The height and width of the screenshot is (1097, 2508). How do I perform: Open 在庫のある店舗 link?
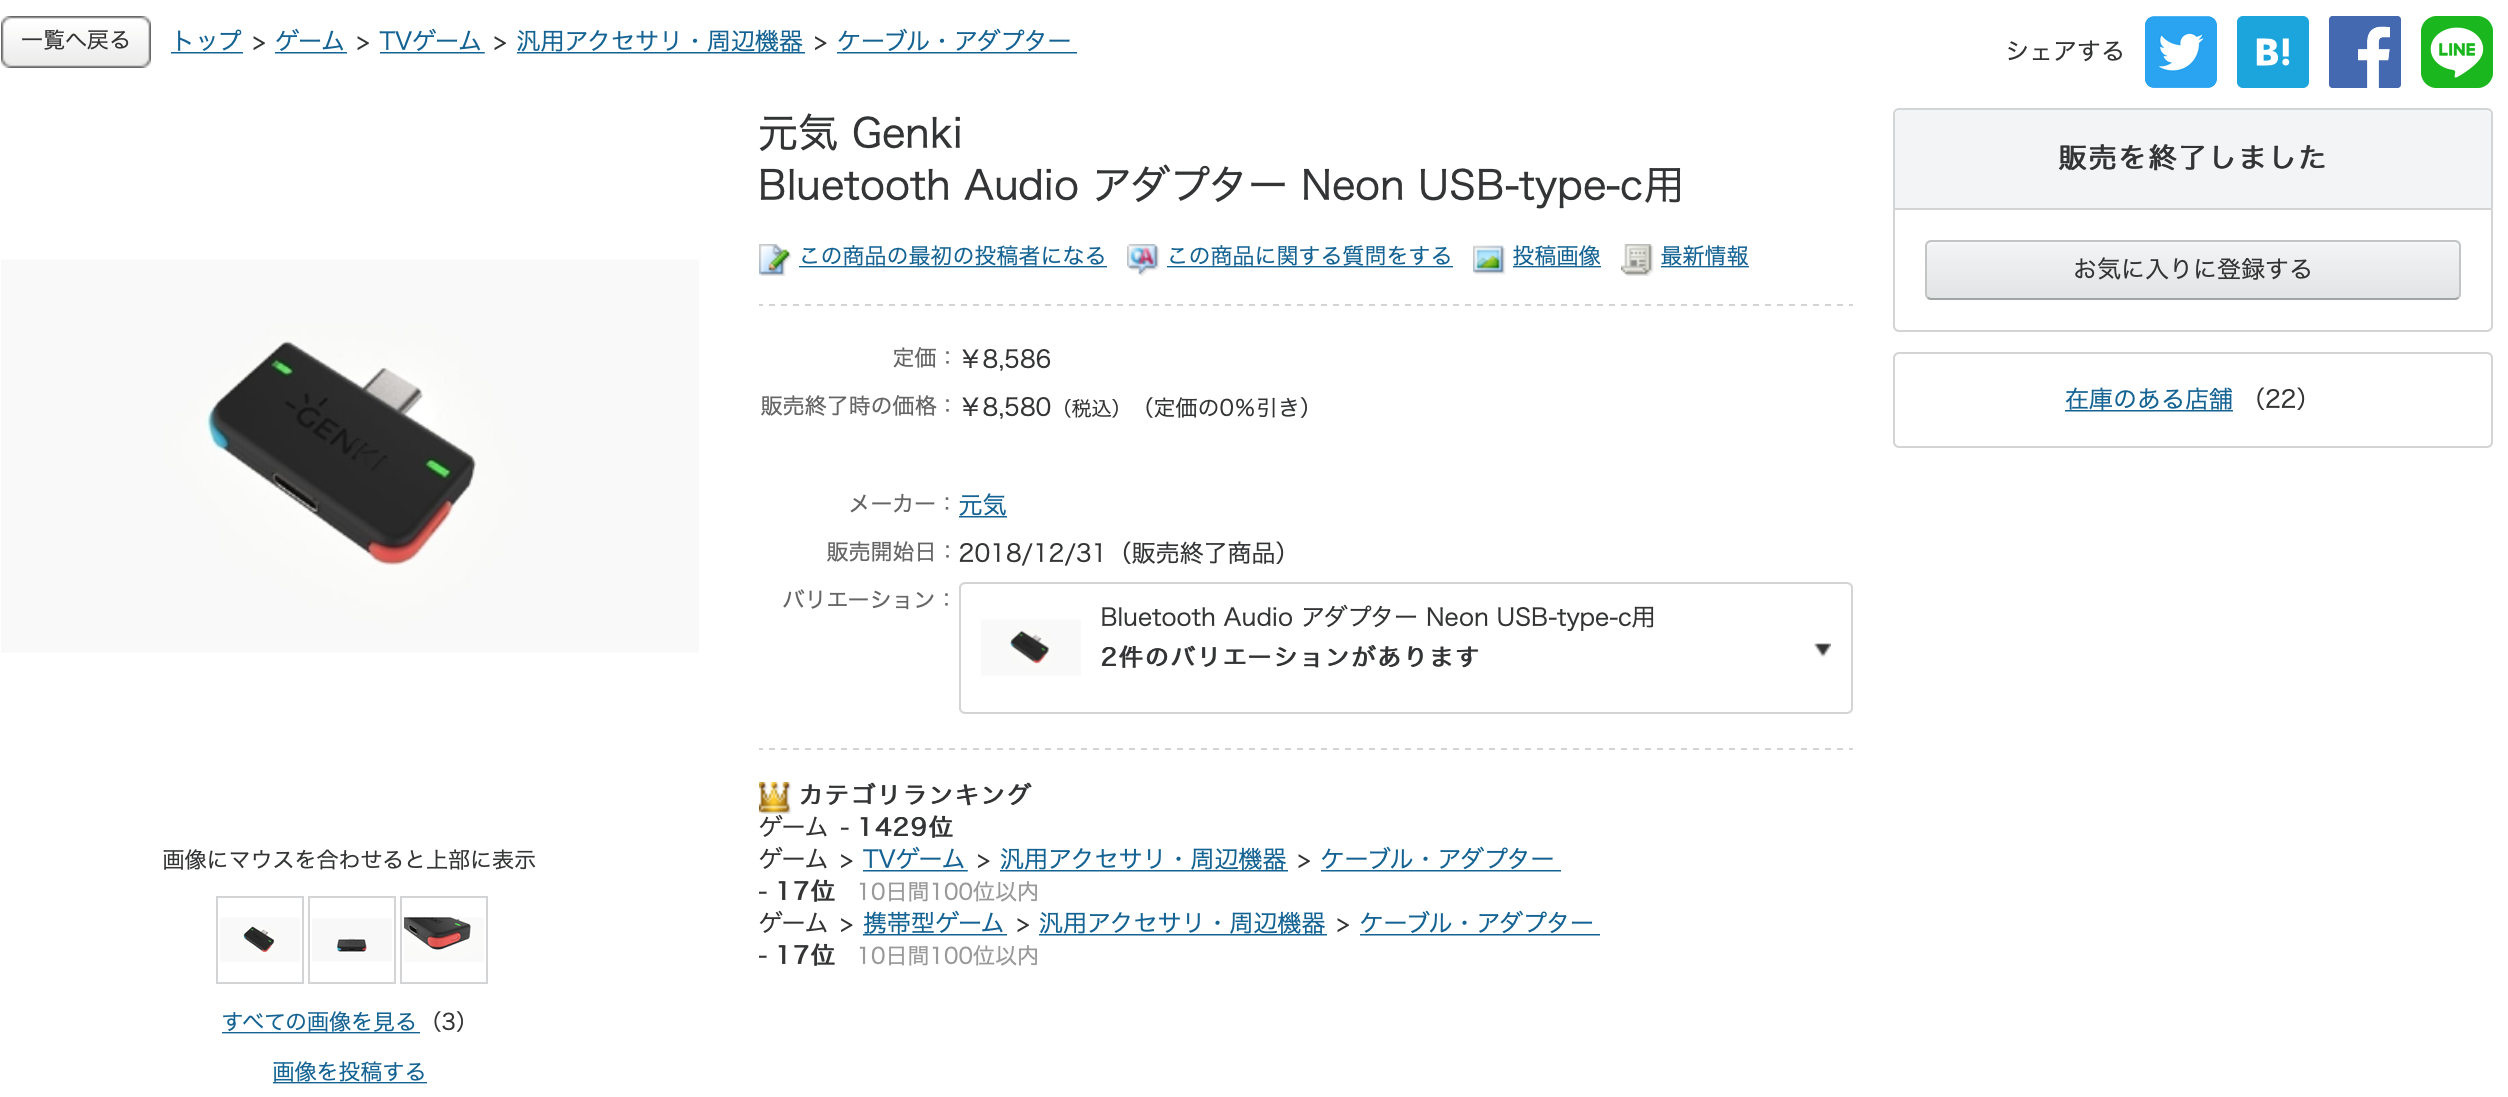2148,399
